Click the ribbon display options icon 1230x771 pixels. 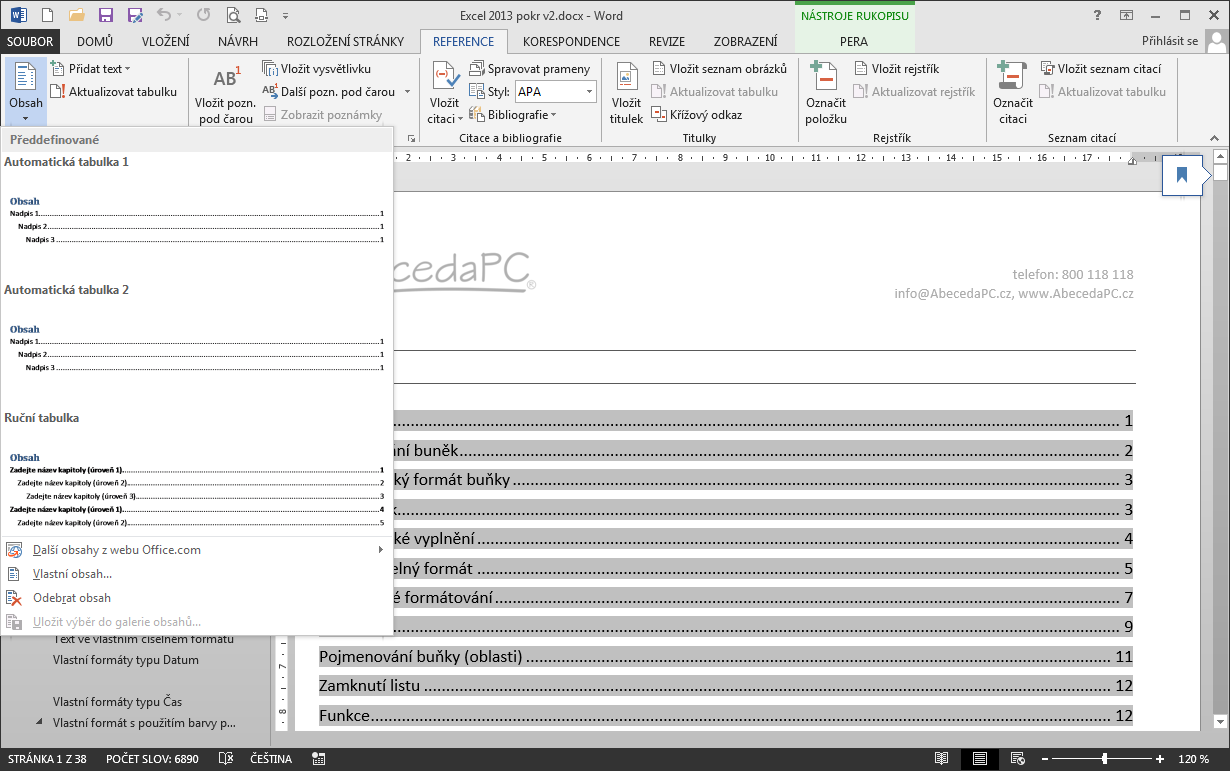point(1126,15)
